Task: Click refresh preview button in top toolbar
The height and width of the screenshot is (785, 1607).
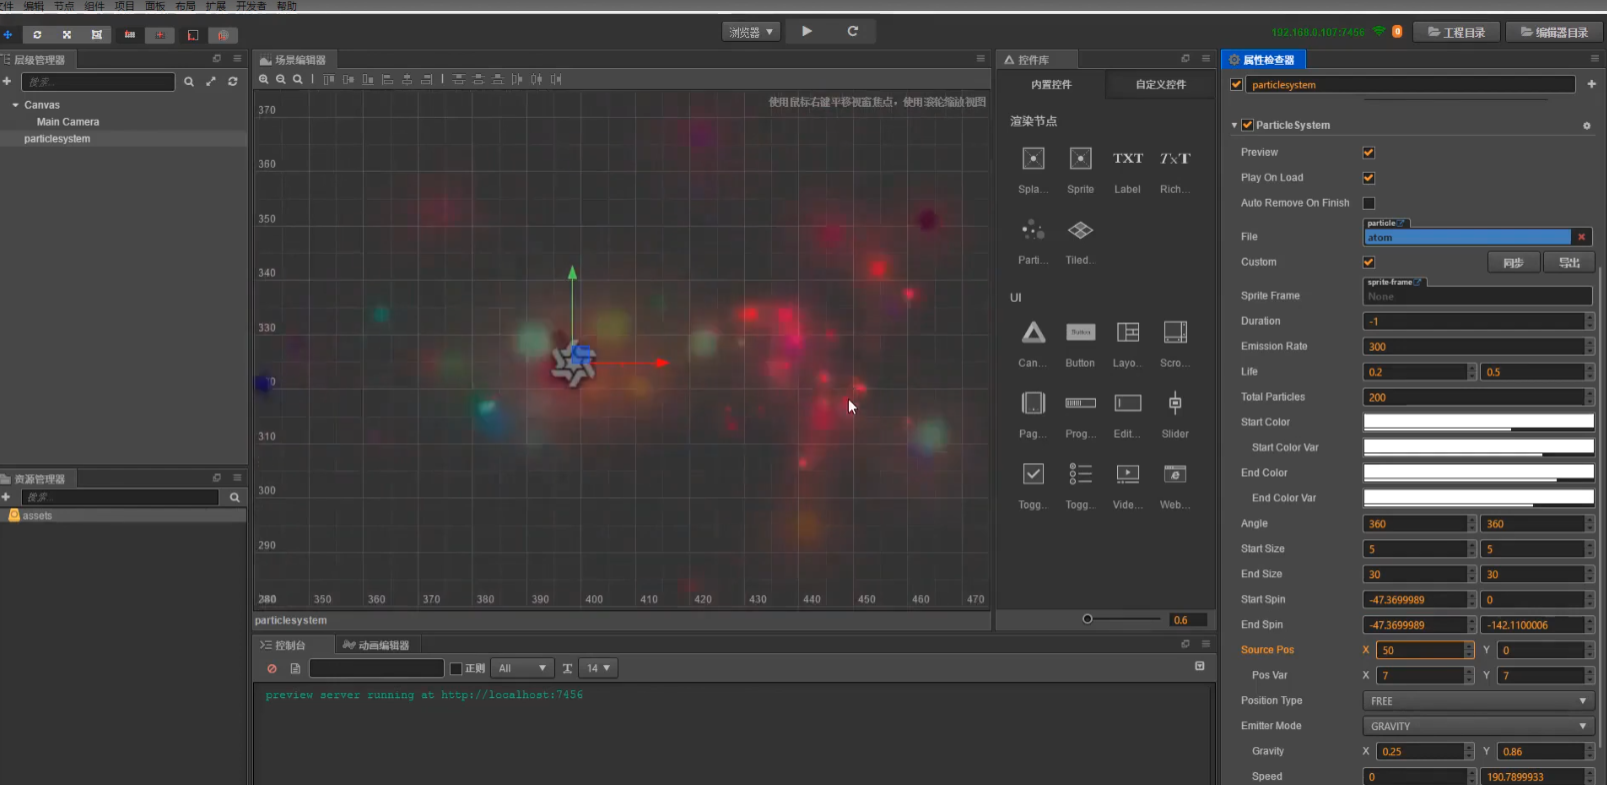Action: pyautogui.click(x=853, y=31)
